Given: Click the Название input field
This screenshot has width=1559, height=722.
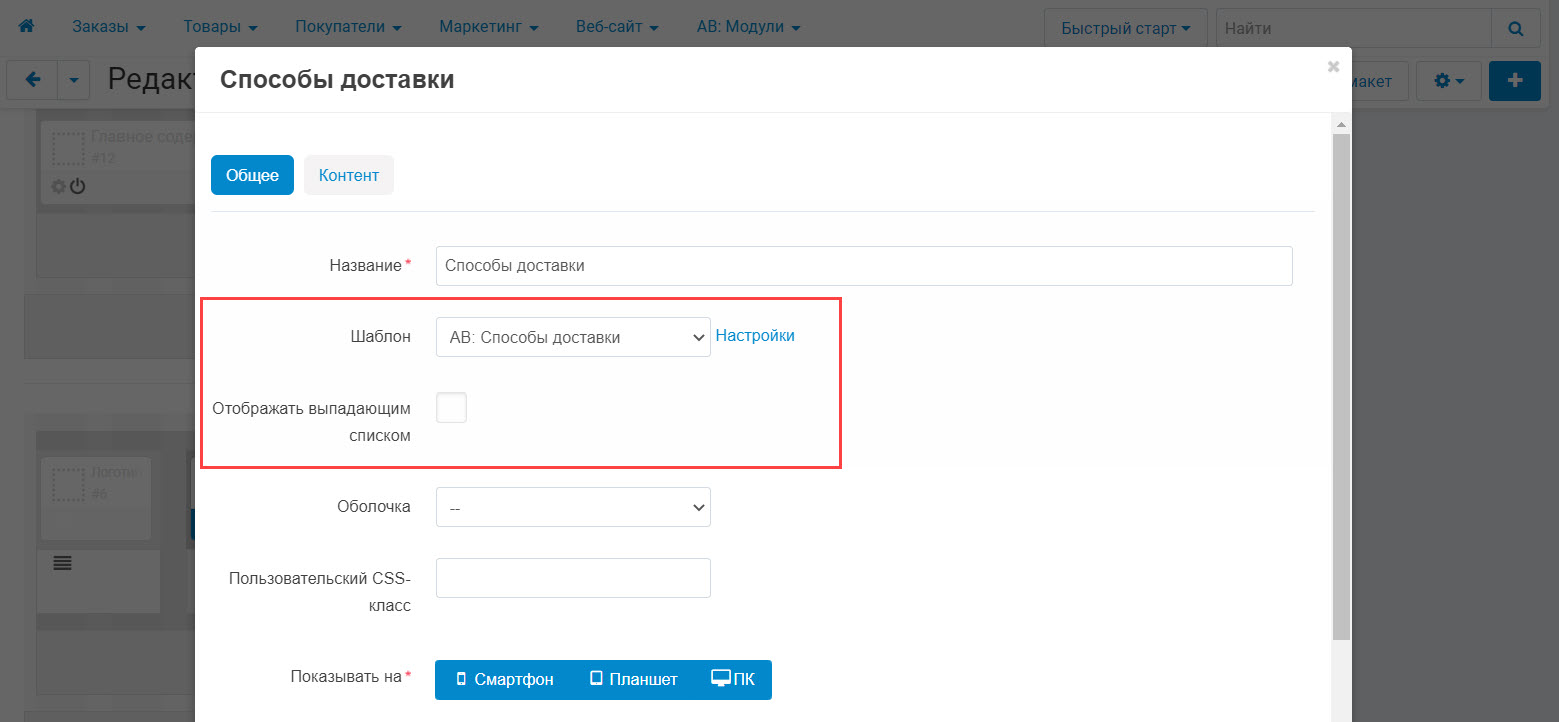Looking at the screenshot, I should coord(864,266).
